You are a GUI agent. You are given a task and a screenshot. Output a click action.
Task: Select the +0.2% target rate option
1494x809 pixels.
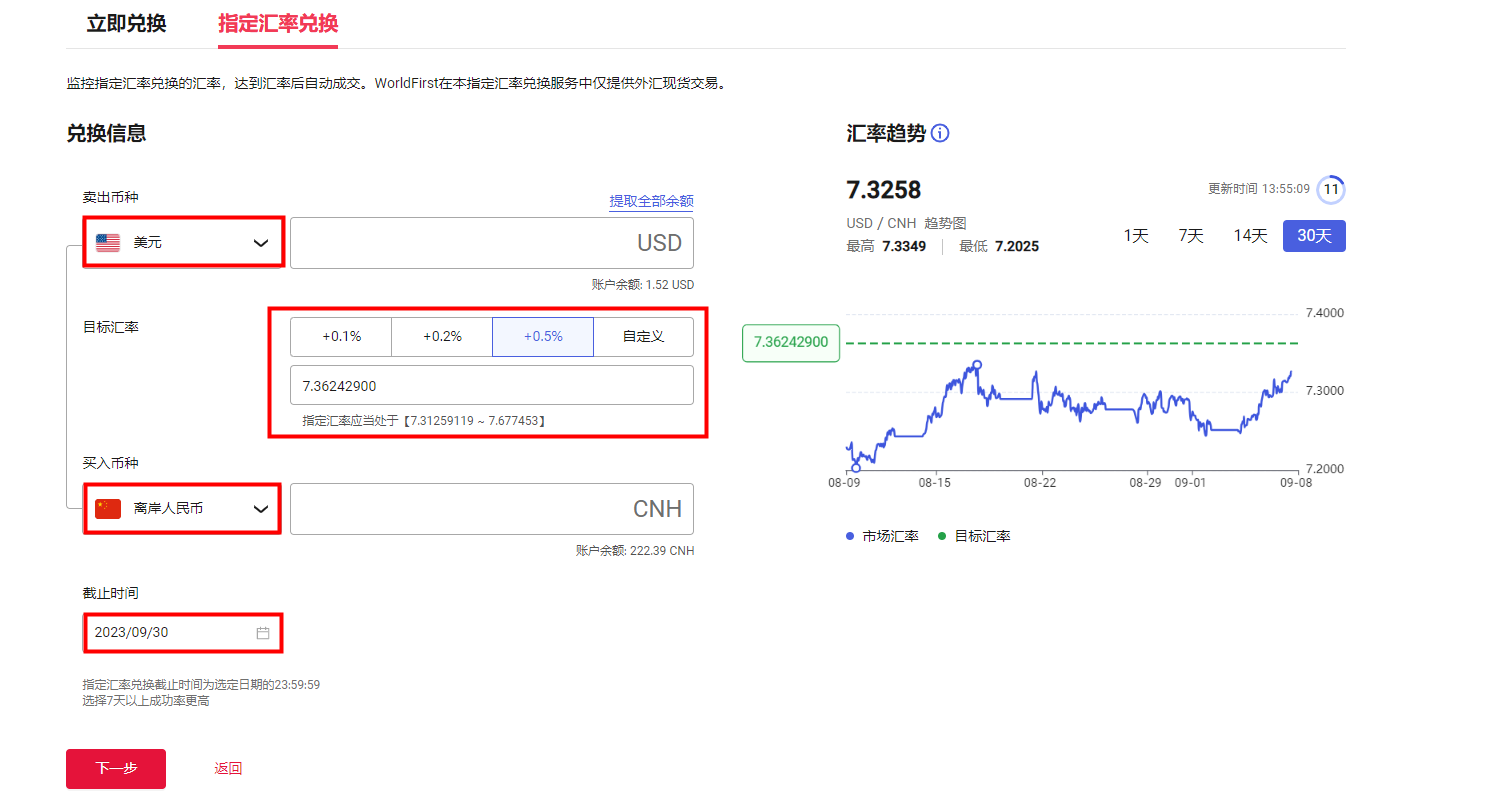pos(442,337)
